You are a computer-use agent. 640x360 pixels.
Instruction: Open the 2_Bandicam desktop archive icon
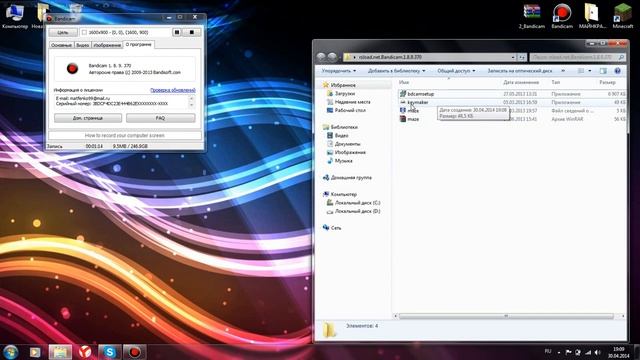tap(531, 16)
